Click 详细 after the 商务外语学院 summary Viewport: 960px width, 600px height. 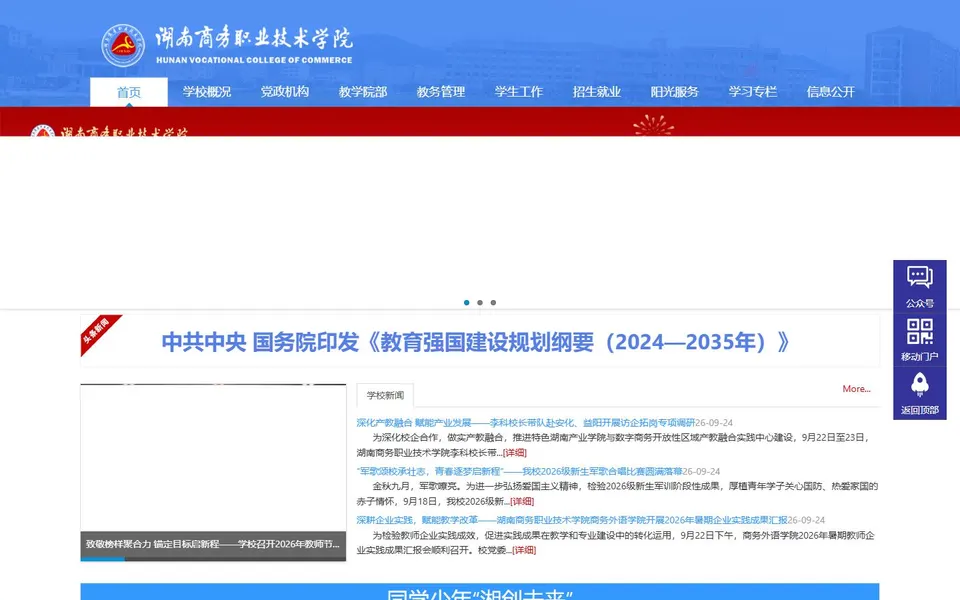524,550
